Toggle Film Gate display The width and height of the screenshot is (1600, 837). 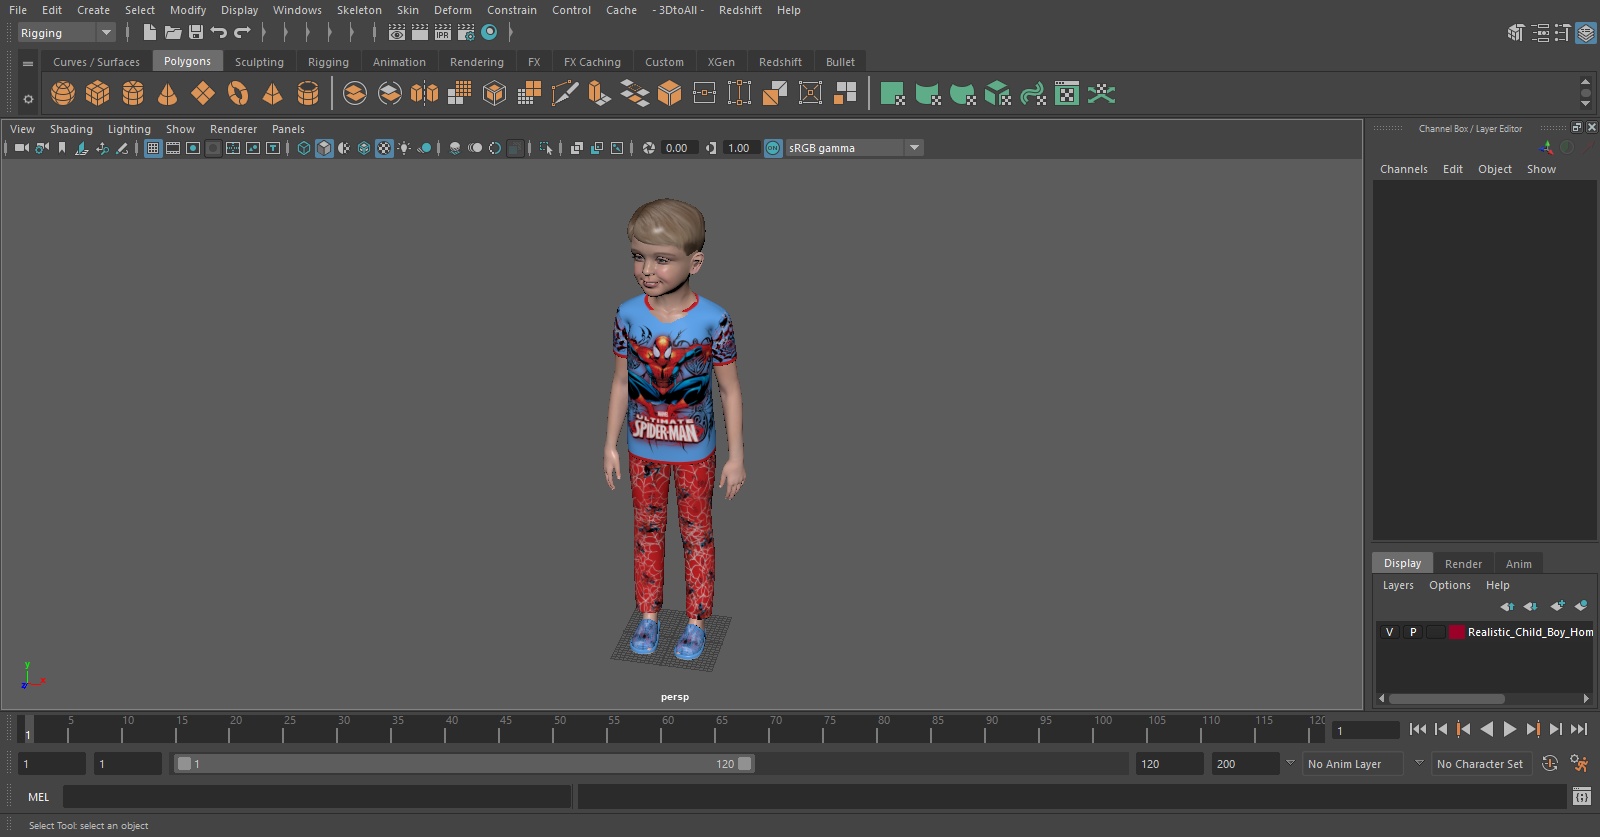tap(173, 148)
